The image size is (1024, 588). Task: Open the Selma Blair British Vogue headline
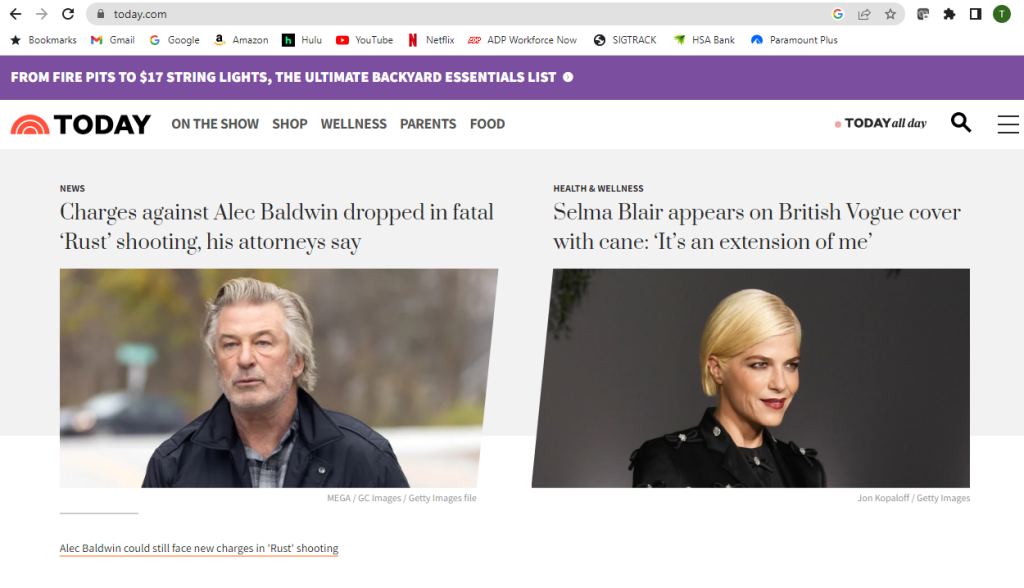(757, 227)
